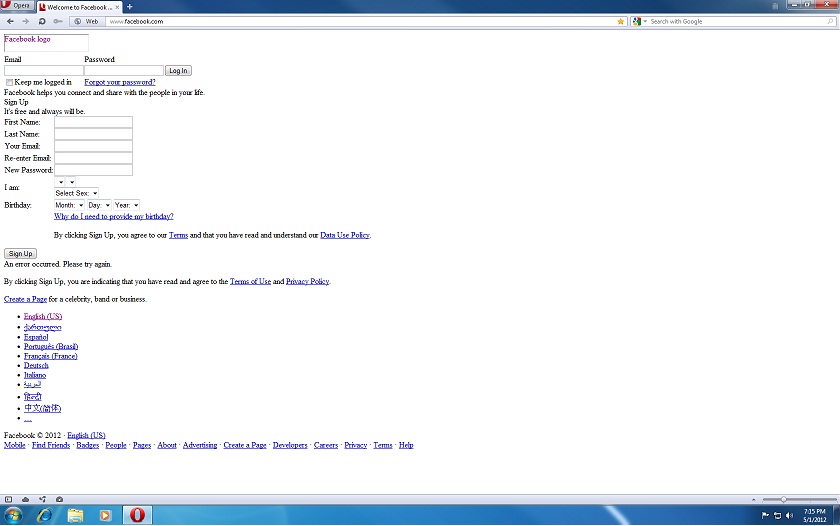Focus the login Email field
The image size is (840, 526).
[x=43, y=71]
